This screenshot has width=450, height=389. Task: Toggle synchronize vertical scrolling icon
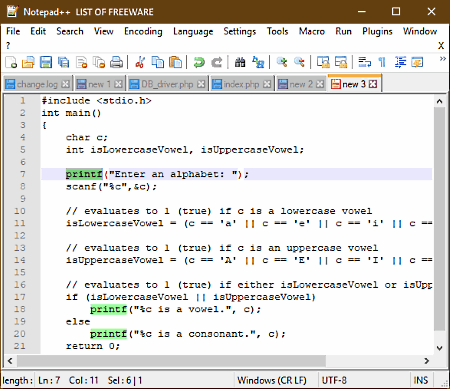point(323,62)
